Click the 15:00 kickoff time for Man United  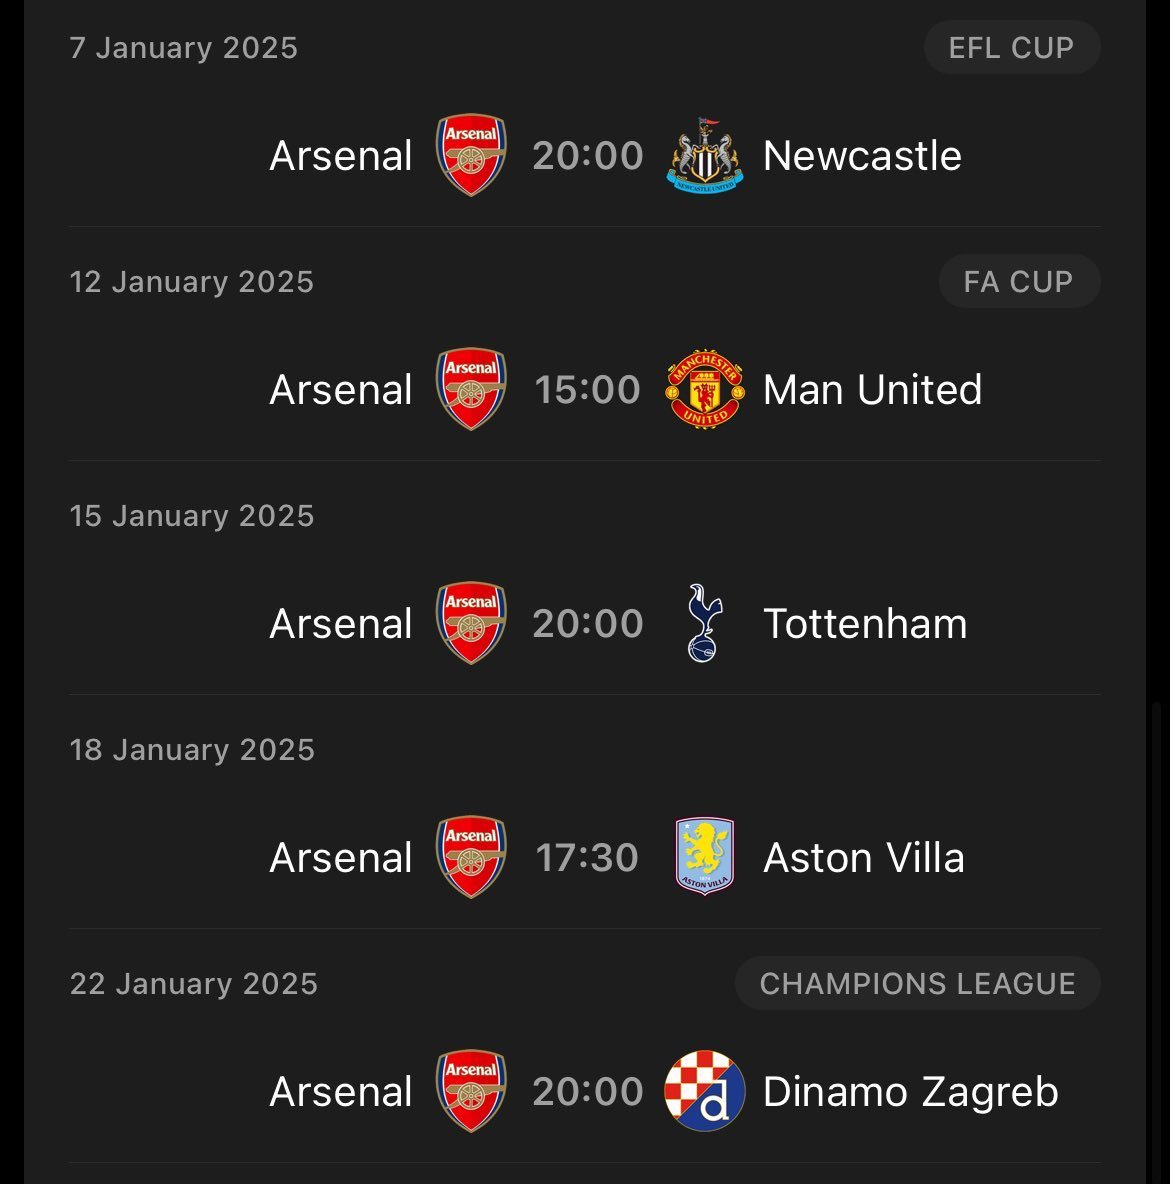tap(587, 390)
